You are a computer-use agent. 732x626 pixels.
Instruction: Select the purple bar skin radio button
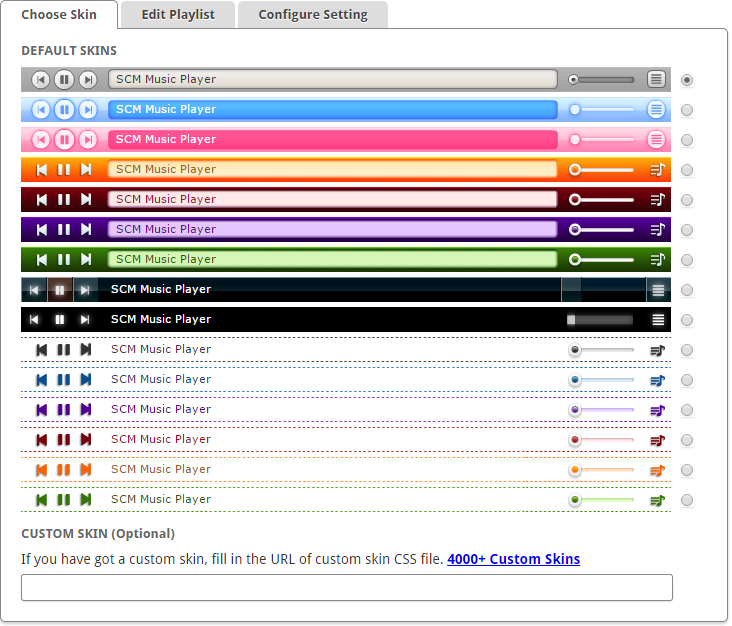[687, 230]
